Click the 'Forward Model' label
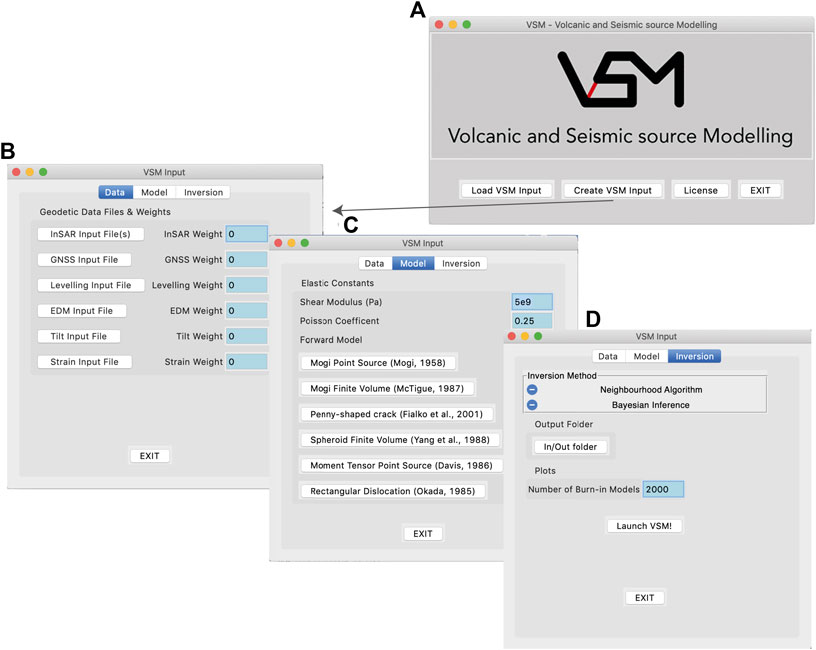This screenshot has height=650, width=816. [331, 340]
